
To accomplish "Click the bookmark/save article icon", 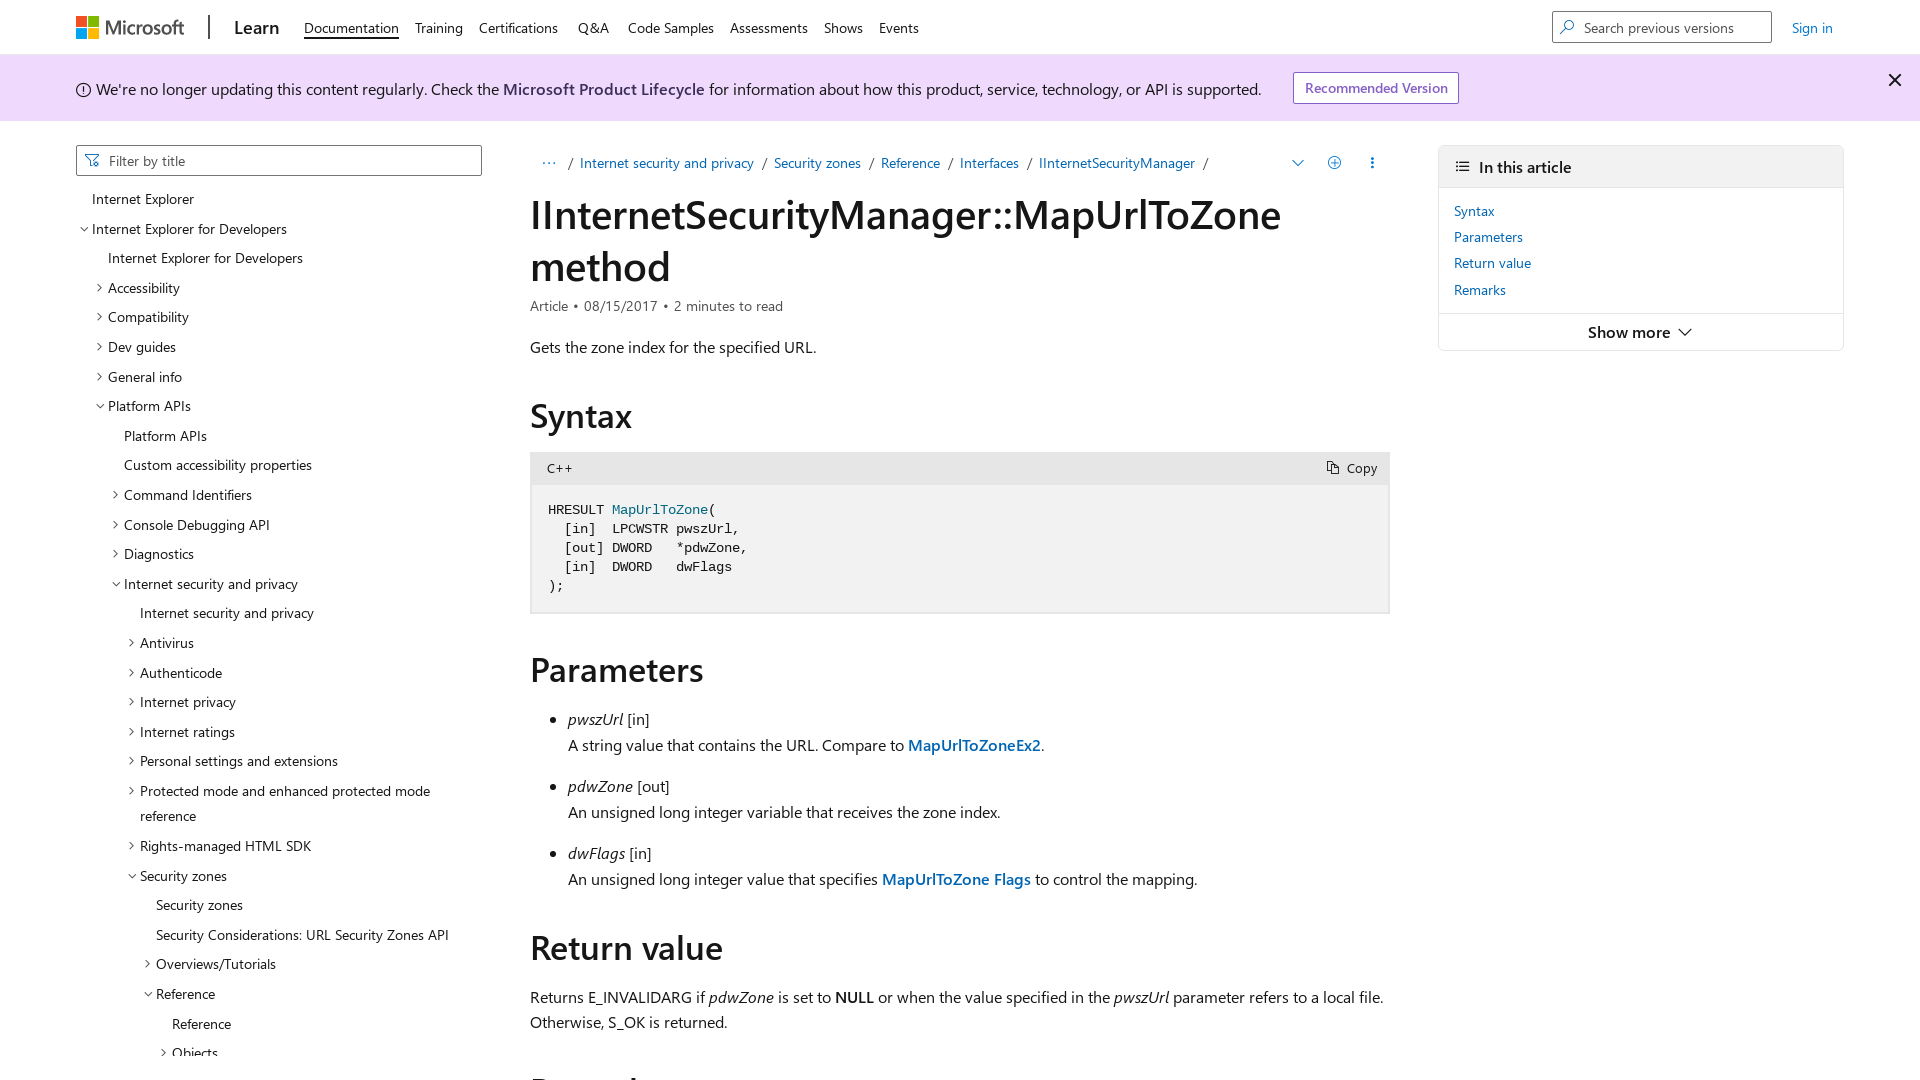I will pyautogui.click(x=1335, y=162).
